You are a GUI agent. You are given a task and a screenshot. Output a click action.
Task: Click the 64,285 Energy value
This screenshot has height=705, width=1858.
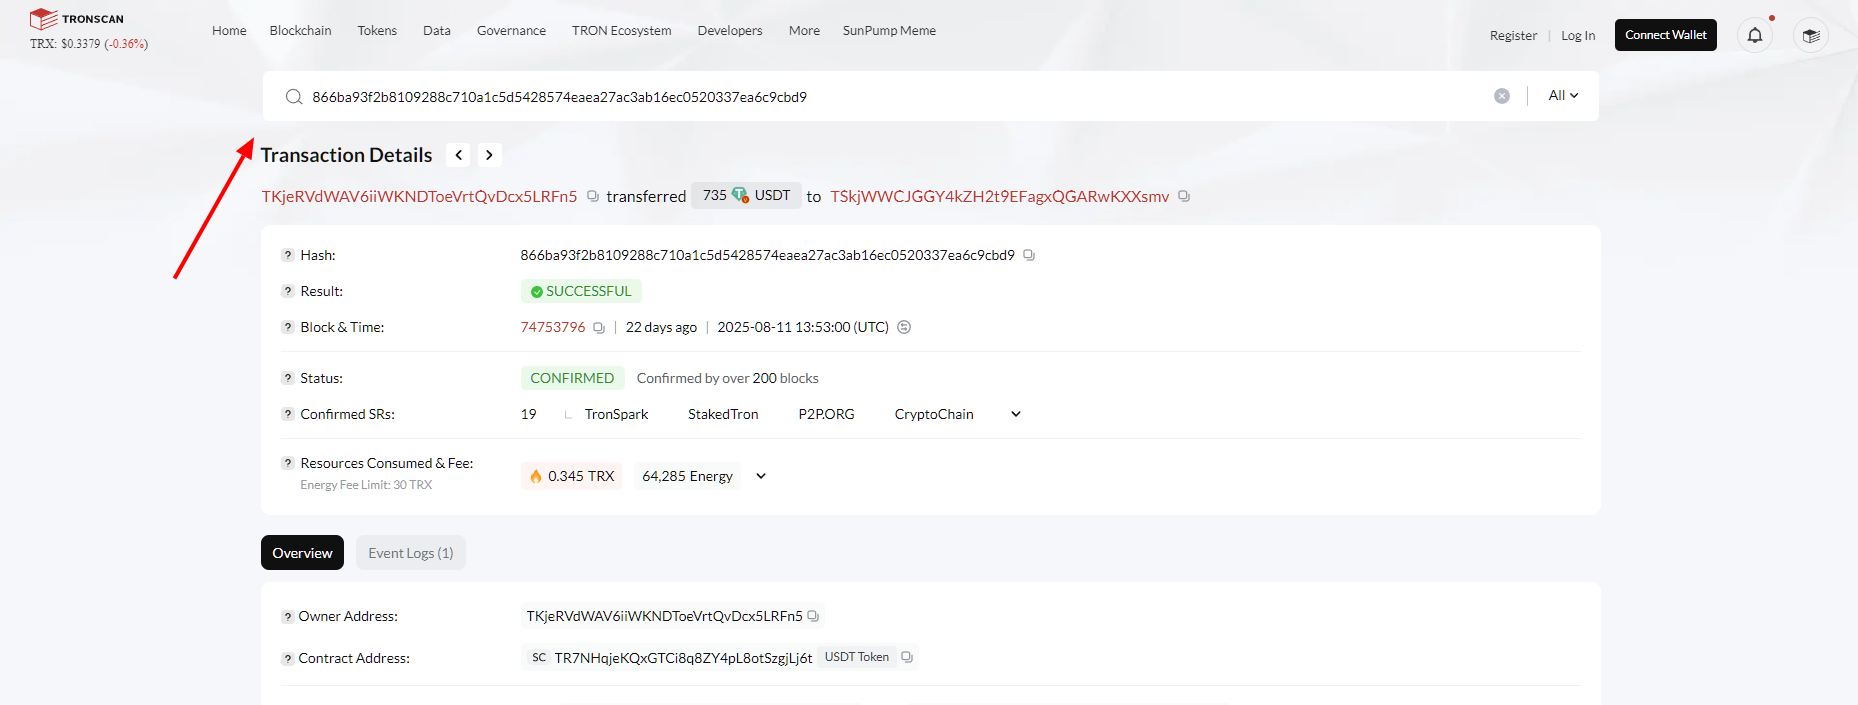(x=687, y=476)
